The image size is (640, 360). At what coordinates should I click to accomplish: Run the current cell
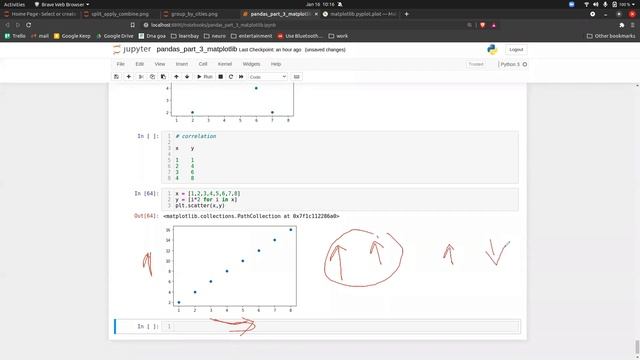(204, 77)
